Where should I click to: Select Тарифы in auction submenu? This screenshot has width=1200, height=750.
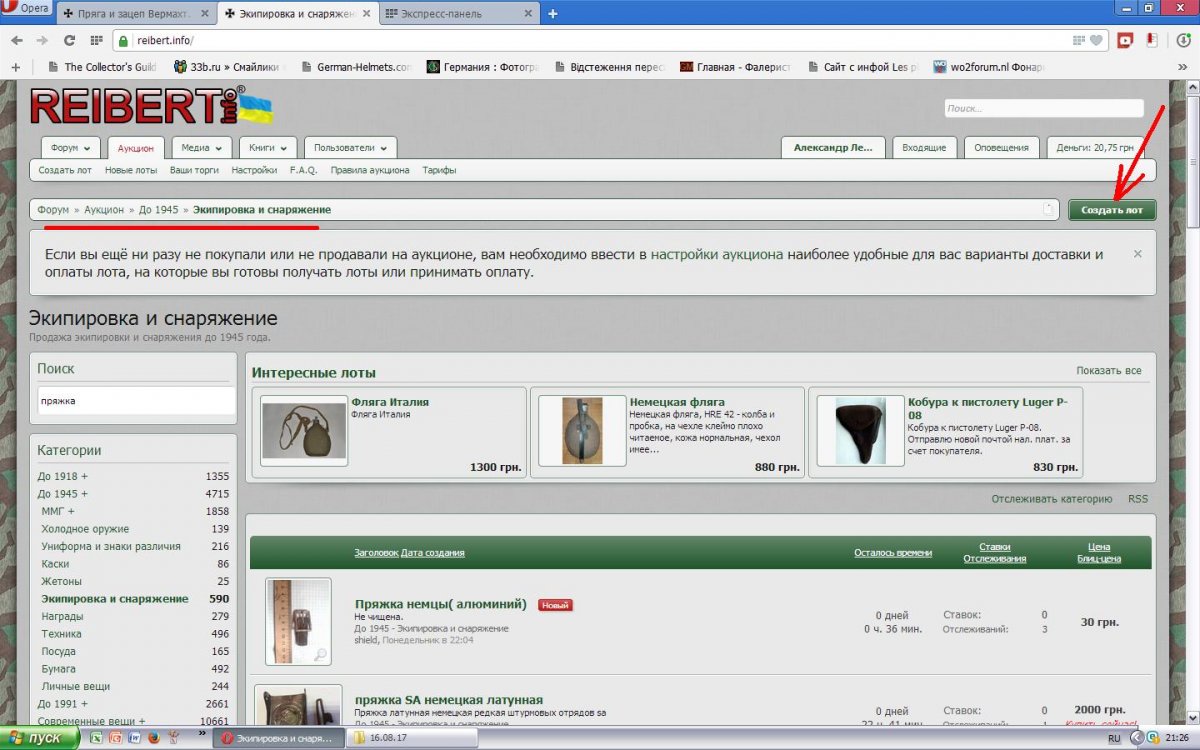pyautogui.click(x=439, y=170)
